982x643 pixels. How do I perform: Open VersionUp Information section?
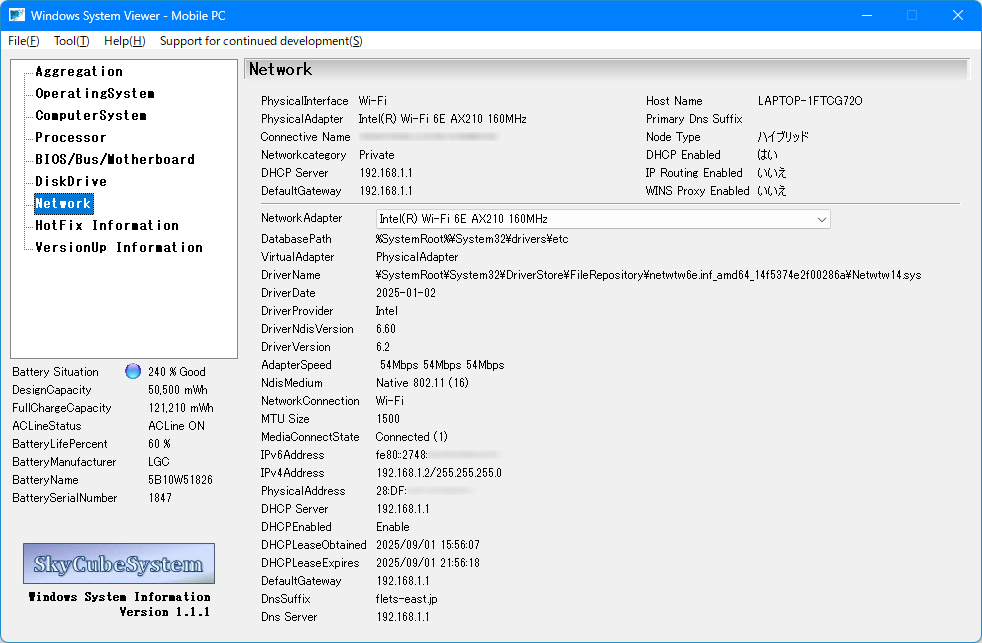click(x=118, y=248)
